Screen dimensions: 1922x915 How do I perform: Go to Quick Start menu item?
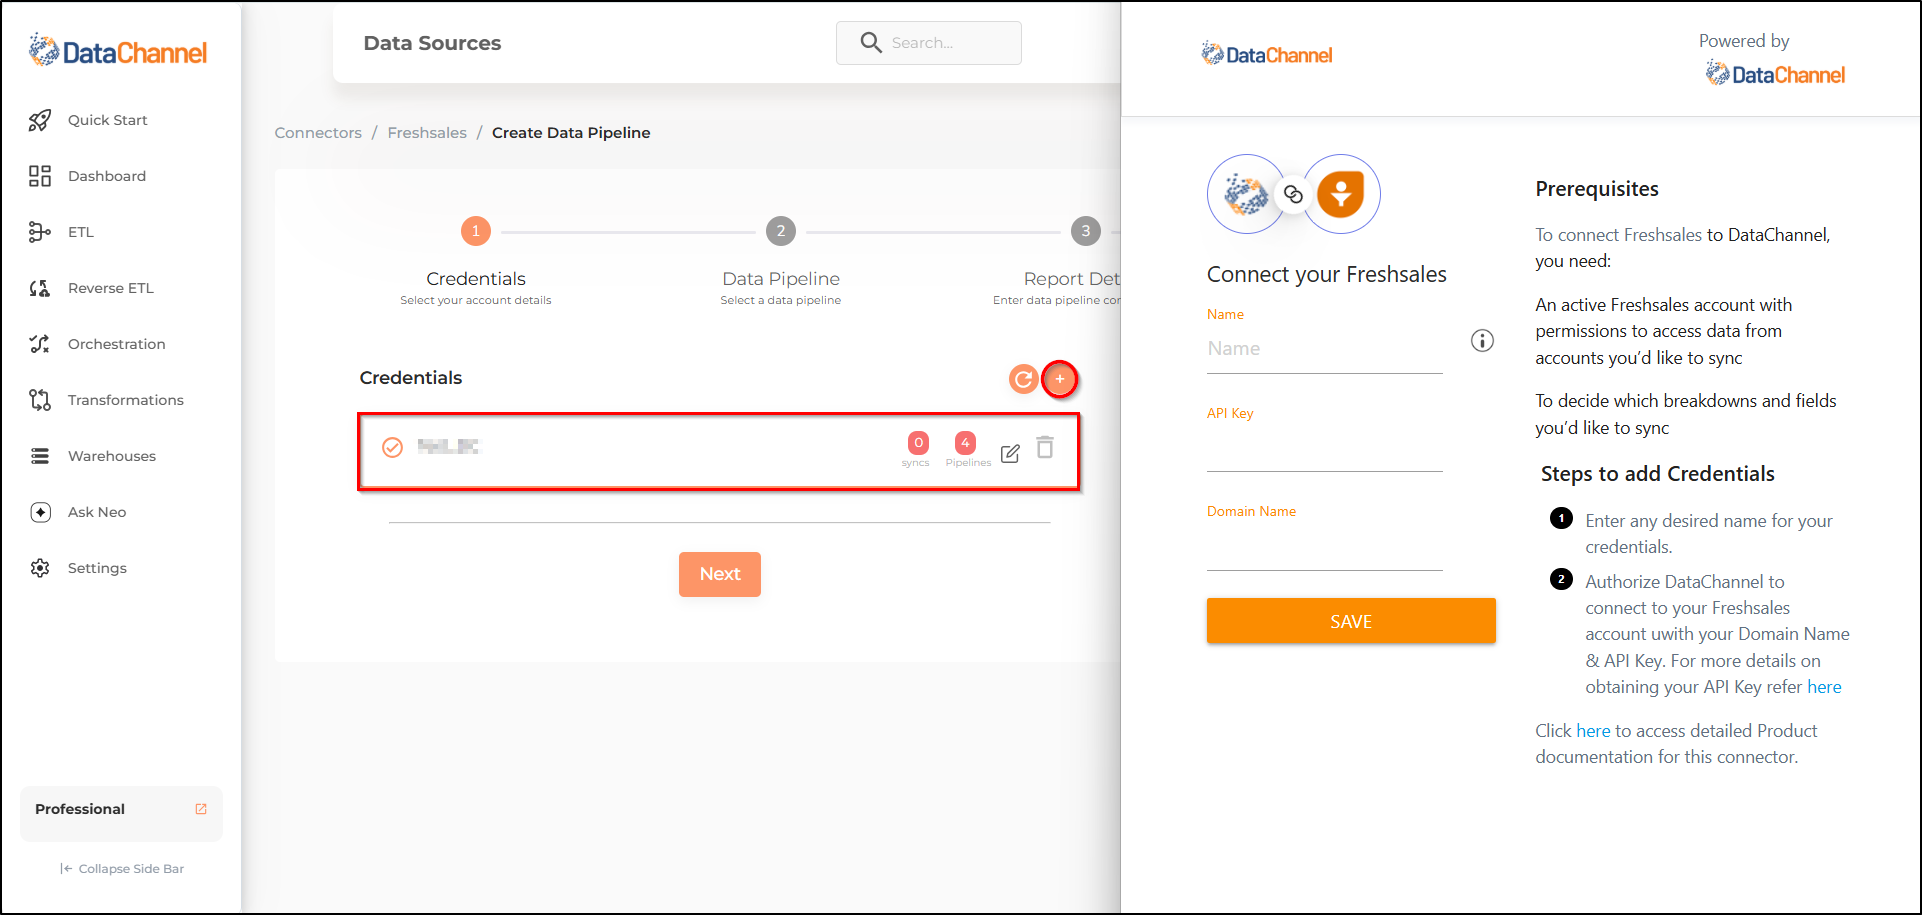click(x=107, y=120)
